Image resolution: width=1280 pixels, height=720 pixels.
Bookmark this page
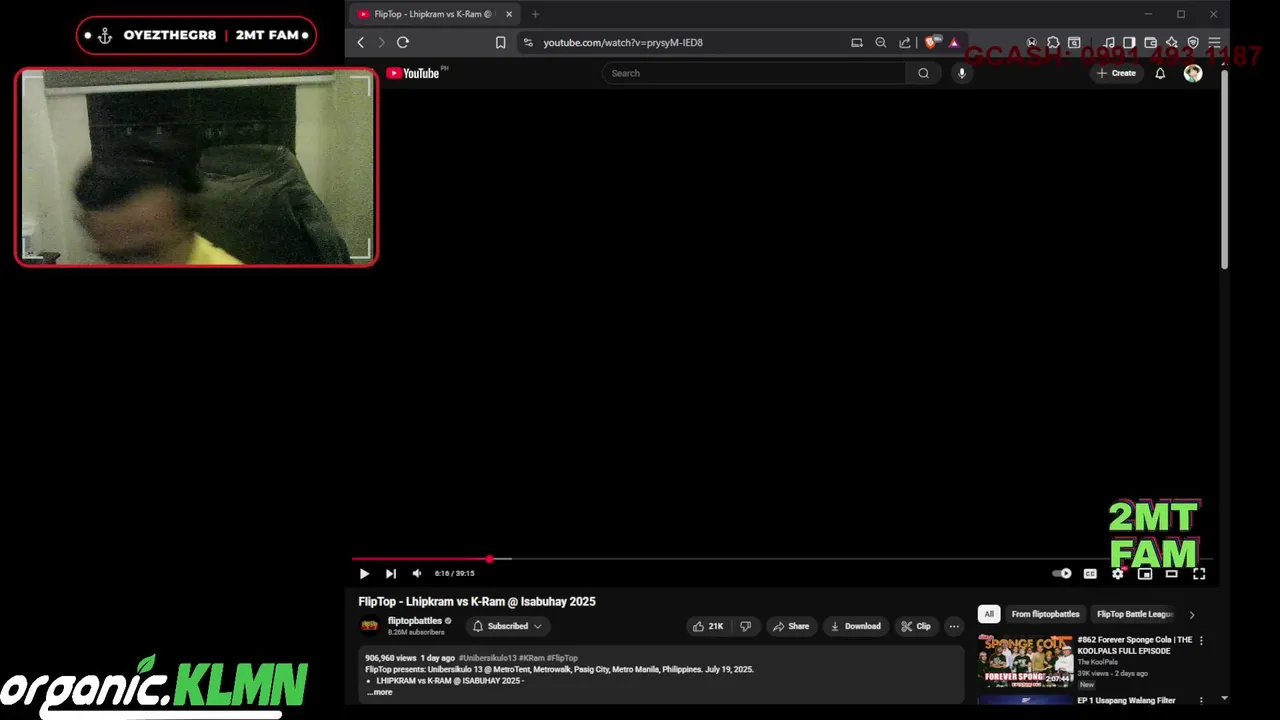click(x=501, y=42)
